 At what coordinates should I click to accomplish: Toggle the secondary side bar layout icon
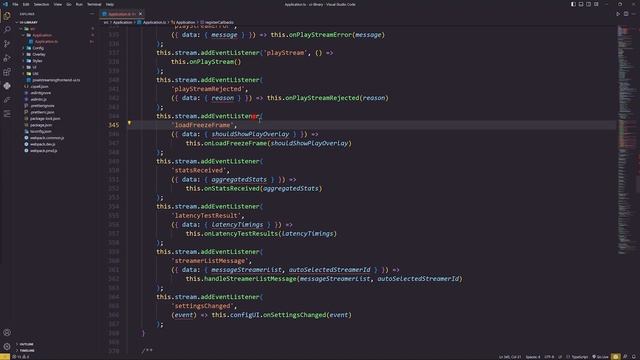[589, 4]
